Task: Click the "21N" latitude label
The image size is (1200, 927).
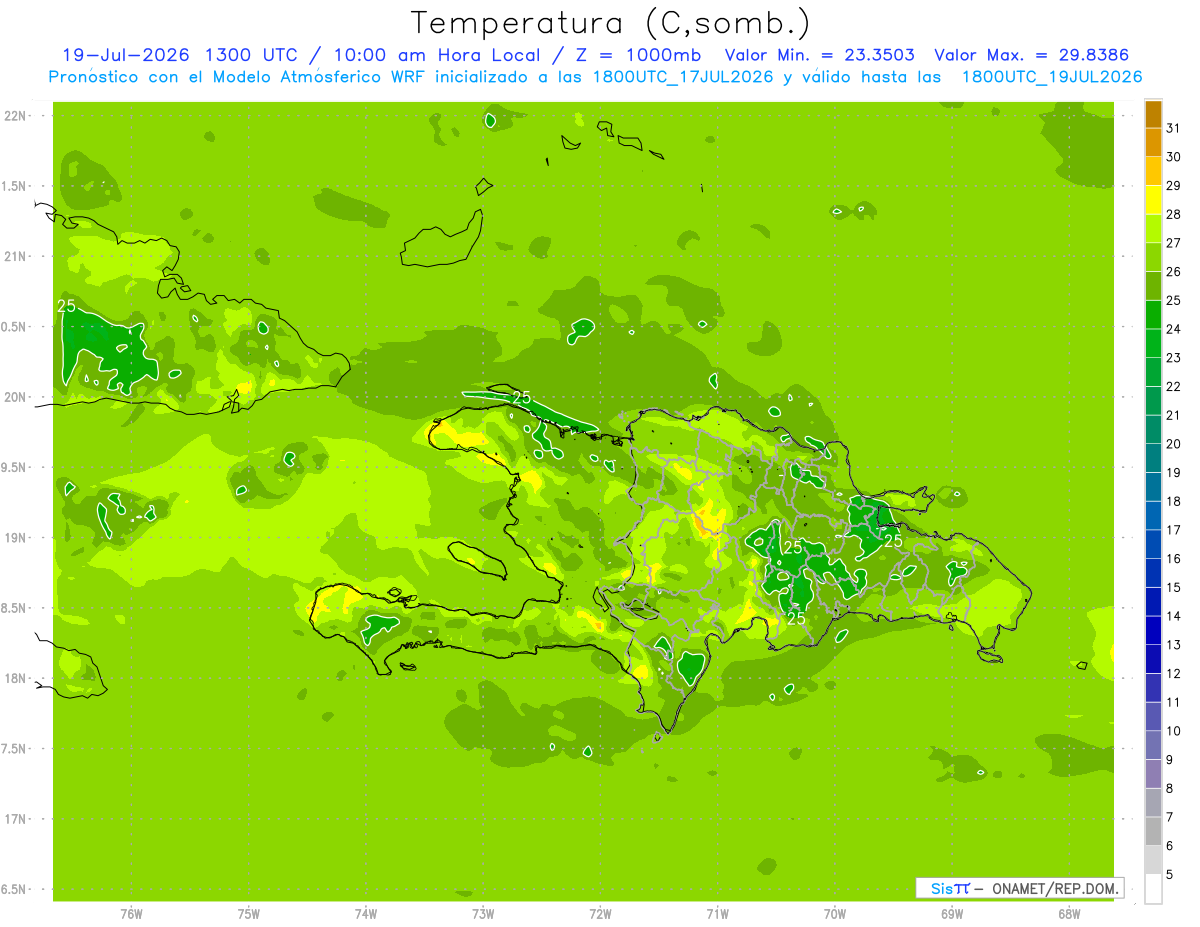Action: [x=15, y=257]
